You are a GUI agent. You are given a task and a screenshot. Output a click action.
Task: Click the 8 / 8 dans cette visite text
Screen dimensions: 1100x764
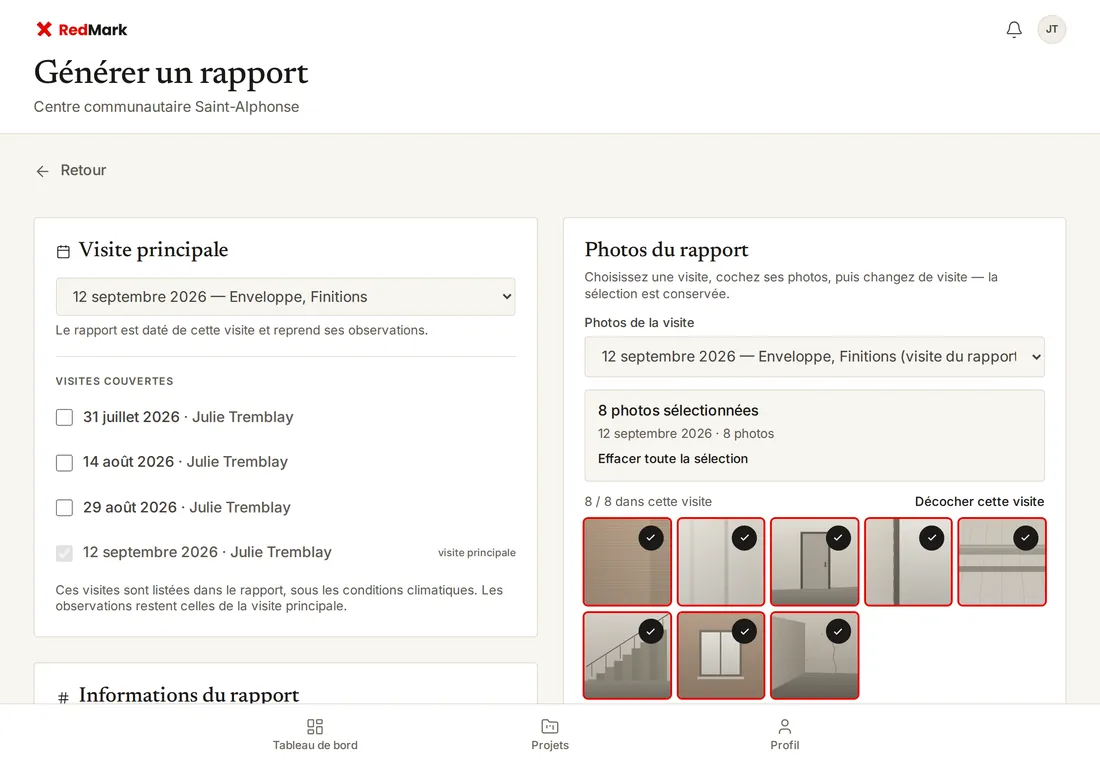coord(648,502)
